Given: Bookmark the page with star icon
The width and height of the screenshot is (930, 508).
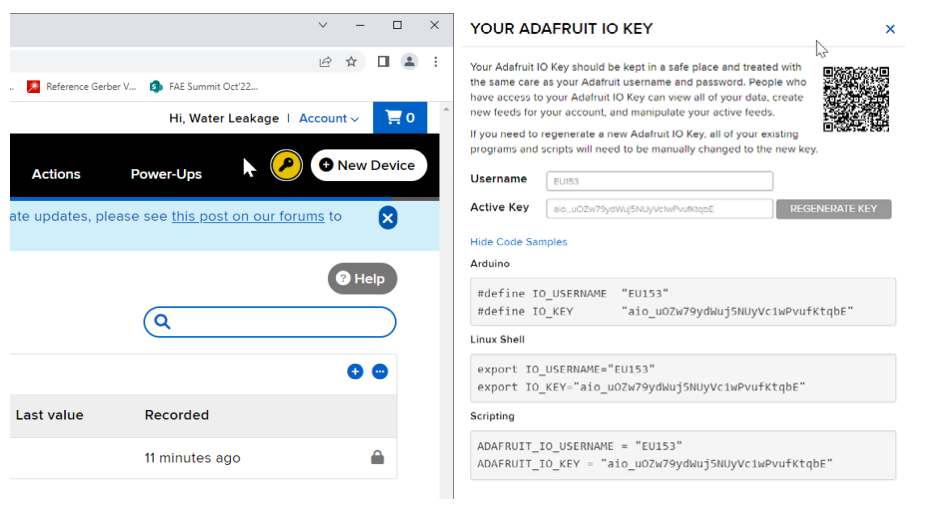Looking at the screenshot, I should tap(351, 61).
